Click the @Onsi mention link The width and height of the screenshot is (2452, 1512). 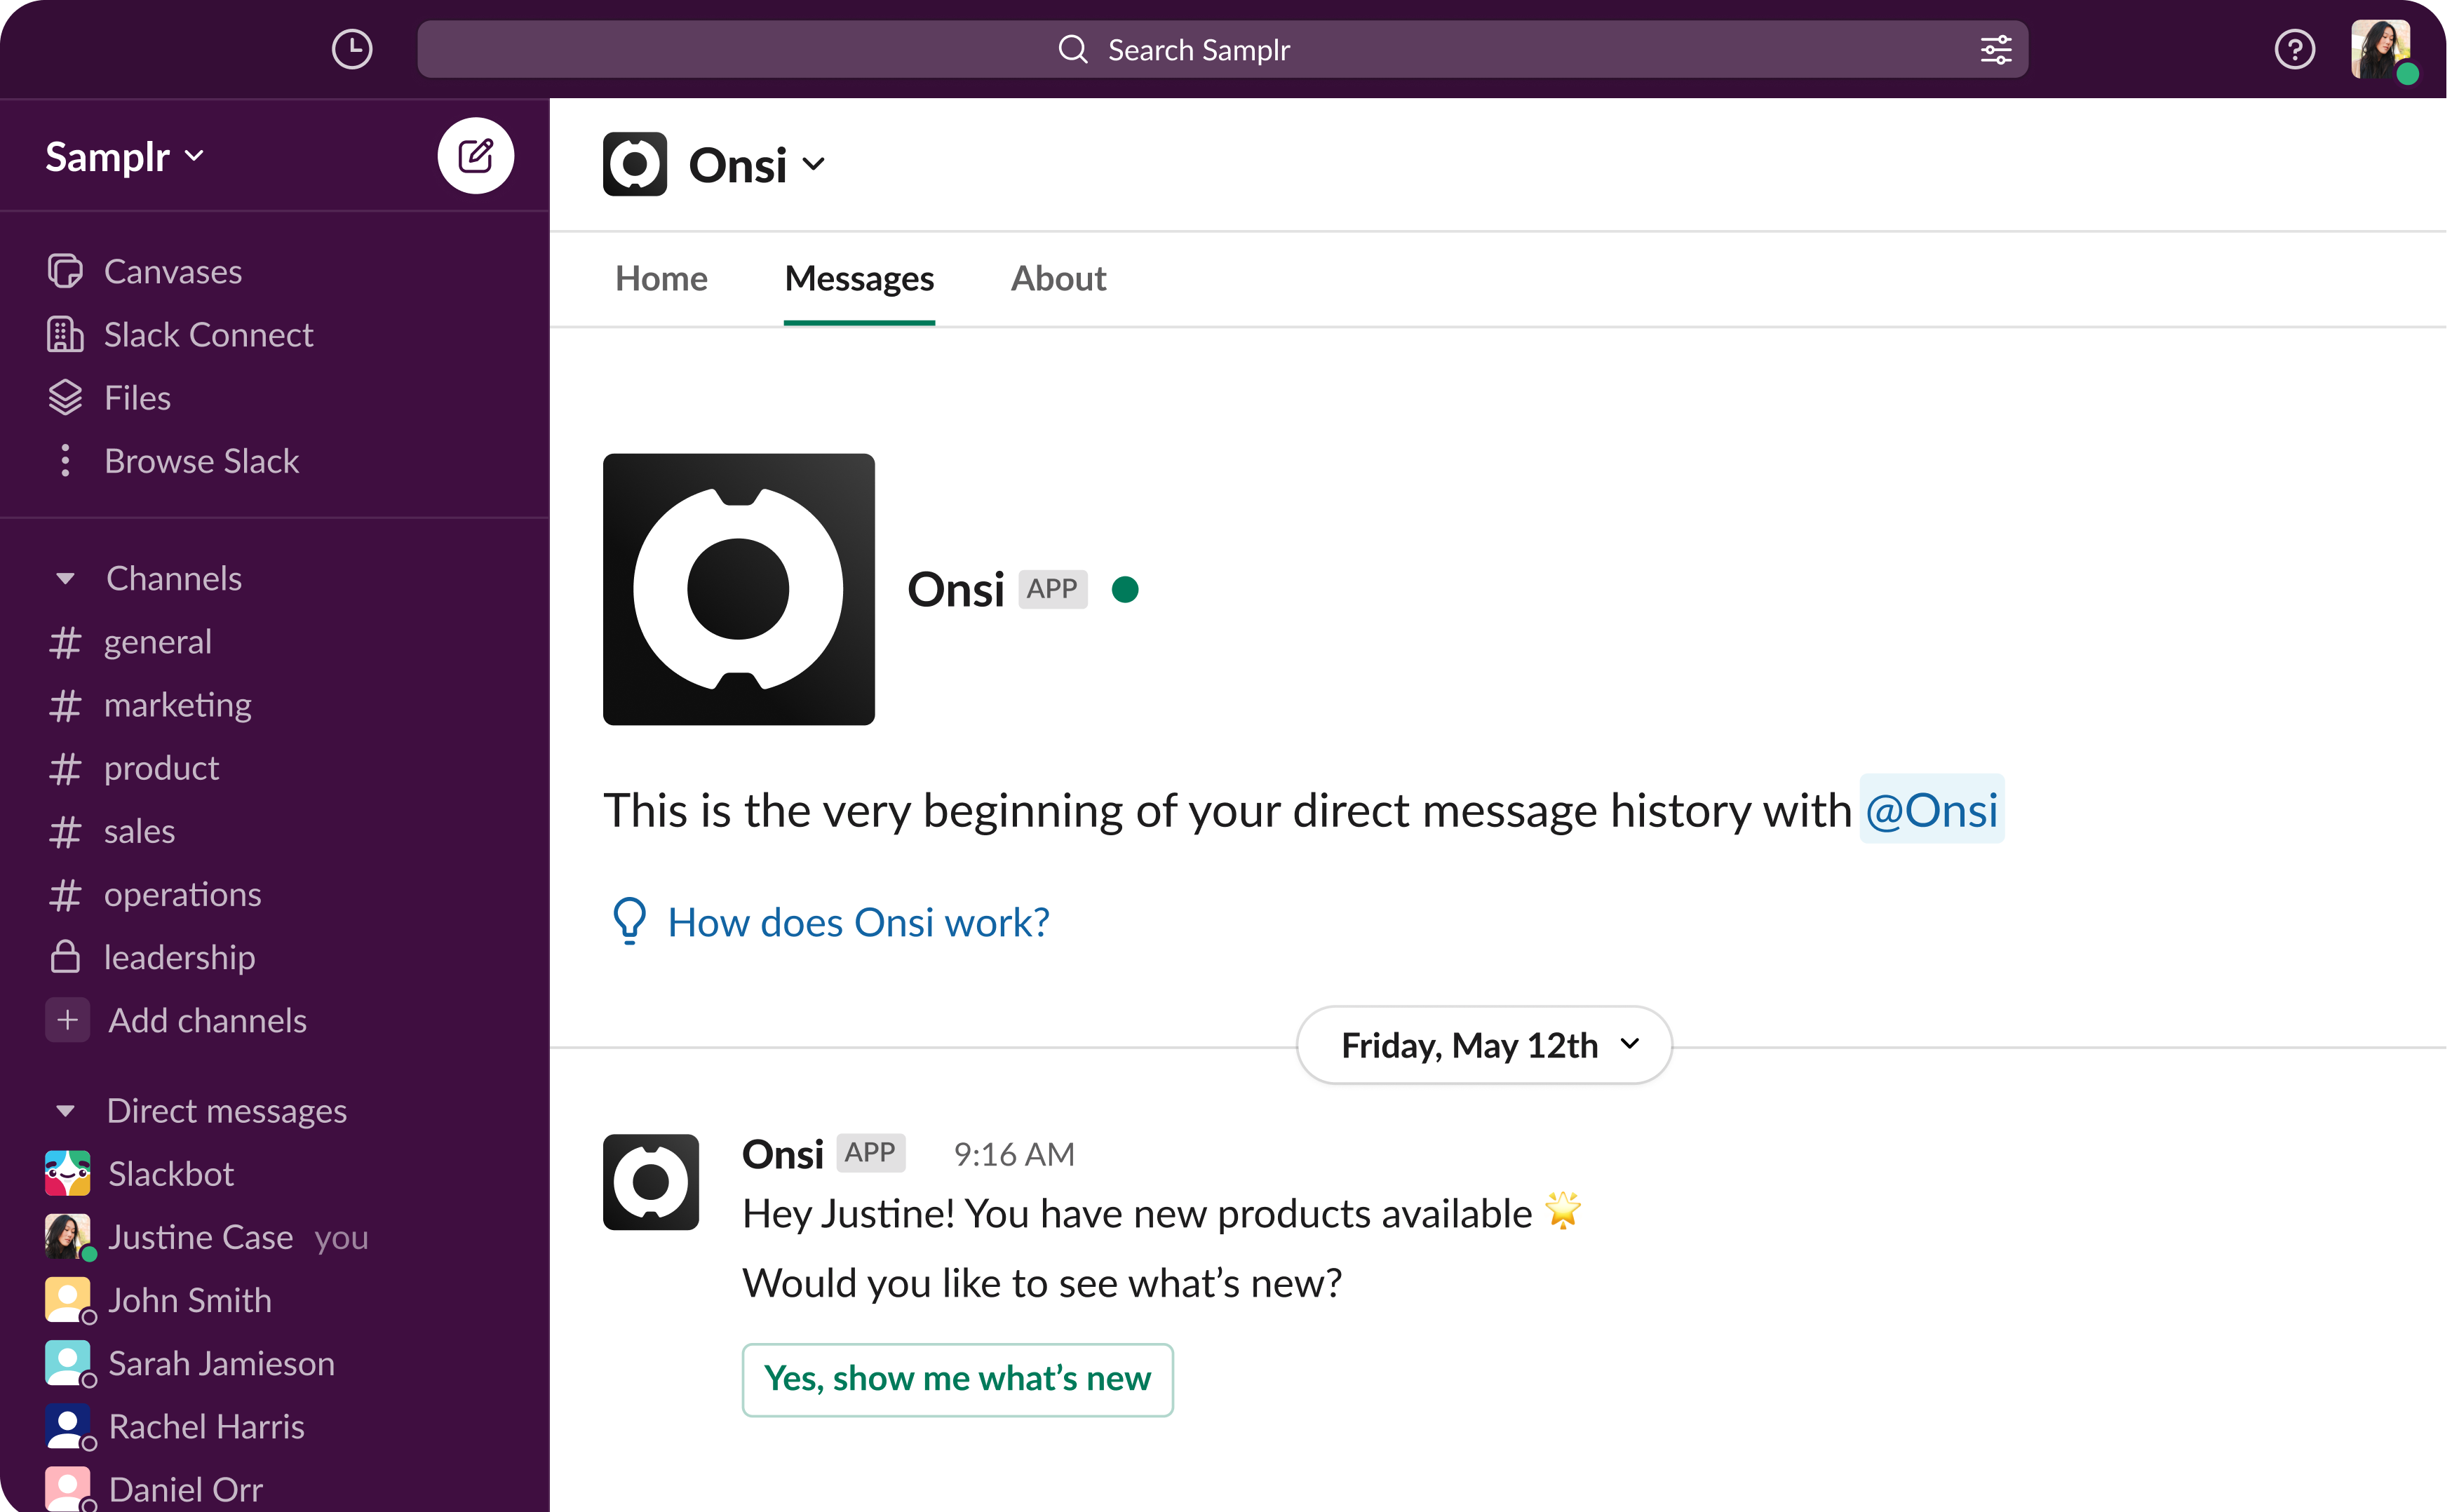pyautogui.click(x=1931, y=809)
